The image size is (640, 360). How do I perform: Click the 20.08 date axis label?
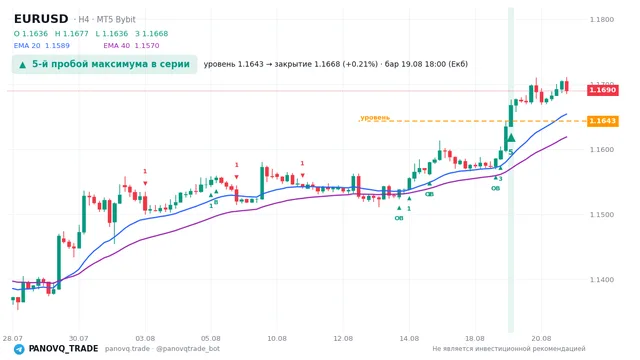click(x=541, y=338)
